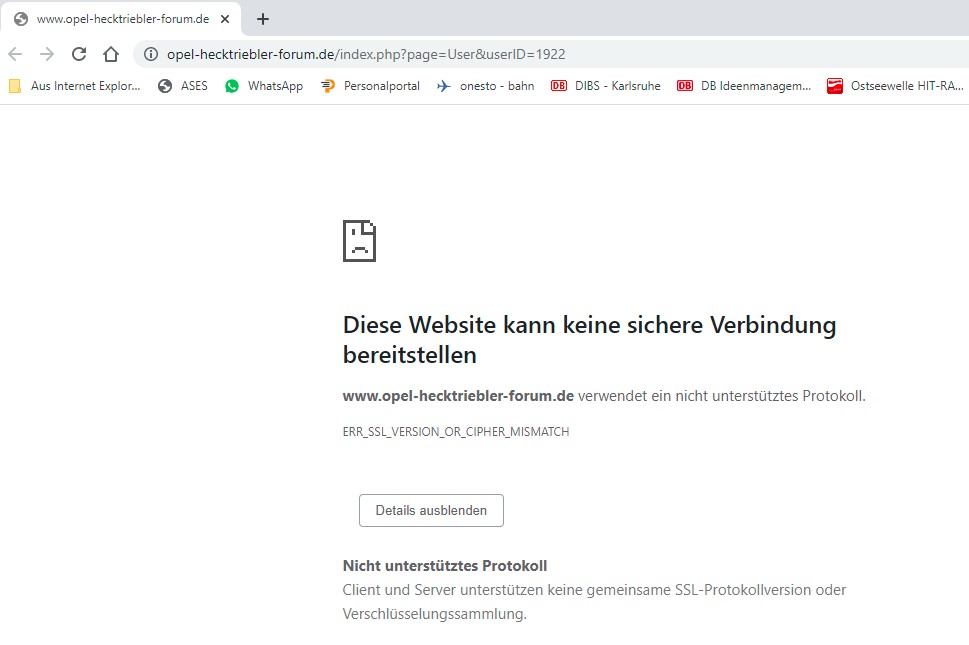Image resolution: width=969 pixels, height=645 pixels.
Task: Open a new tab with plus button
Action: pos(263,19)
